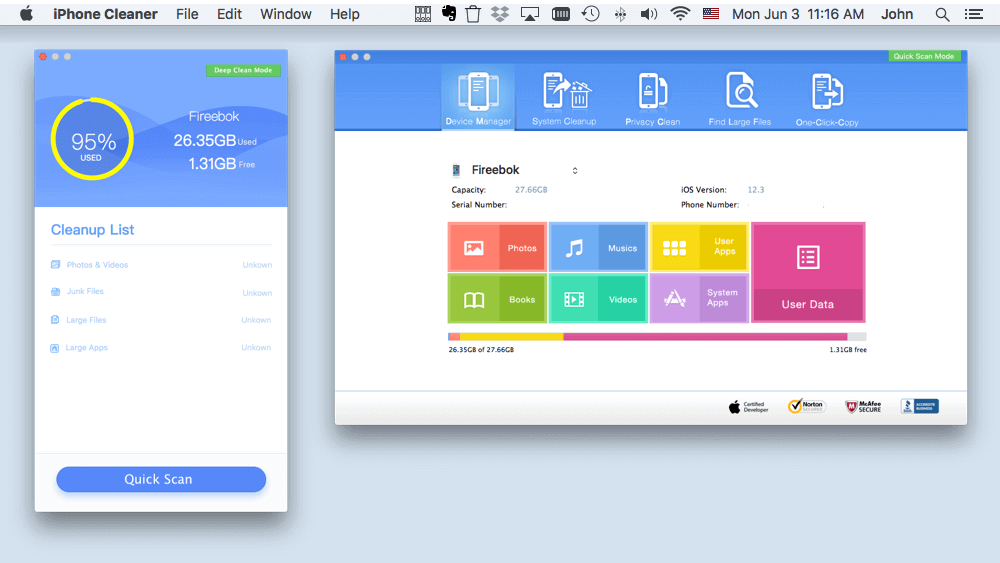1000x563 pixels.
Task: Open the Videos category tile
Action: pyautogui.click(x=598, y=299)
